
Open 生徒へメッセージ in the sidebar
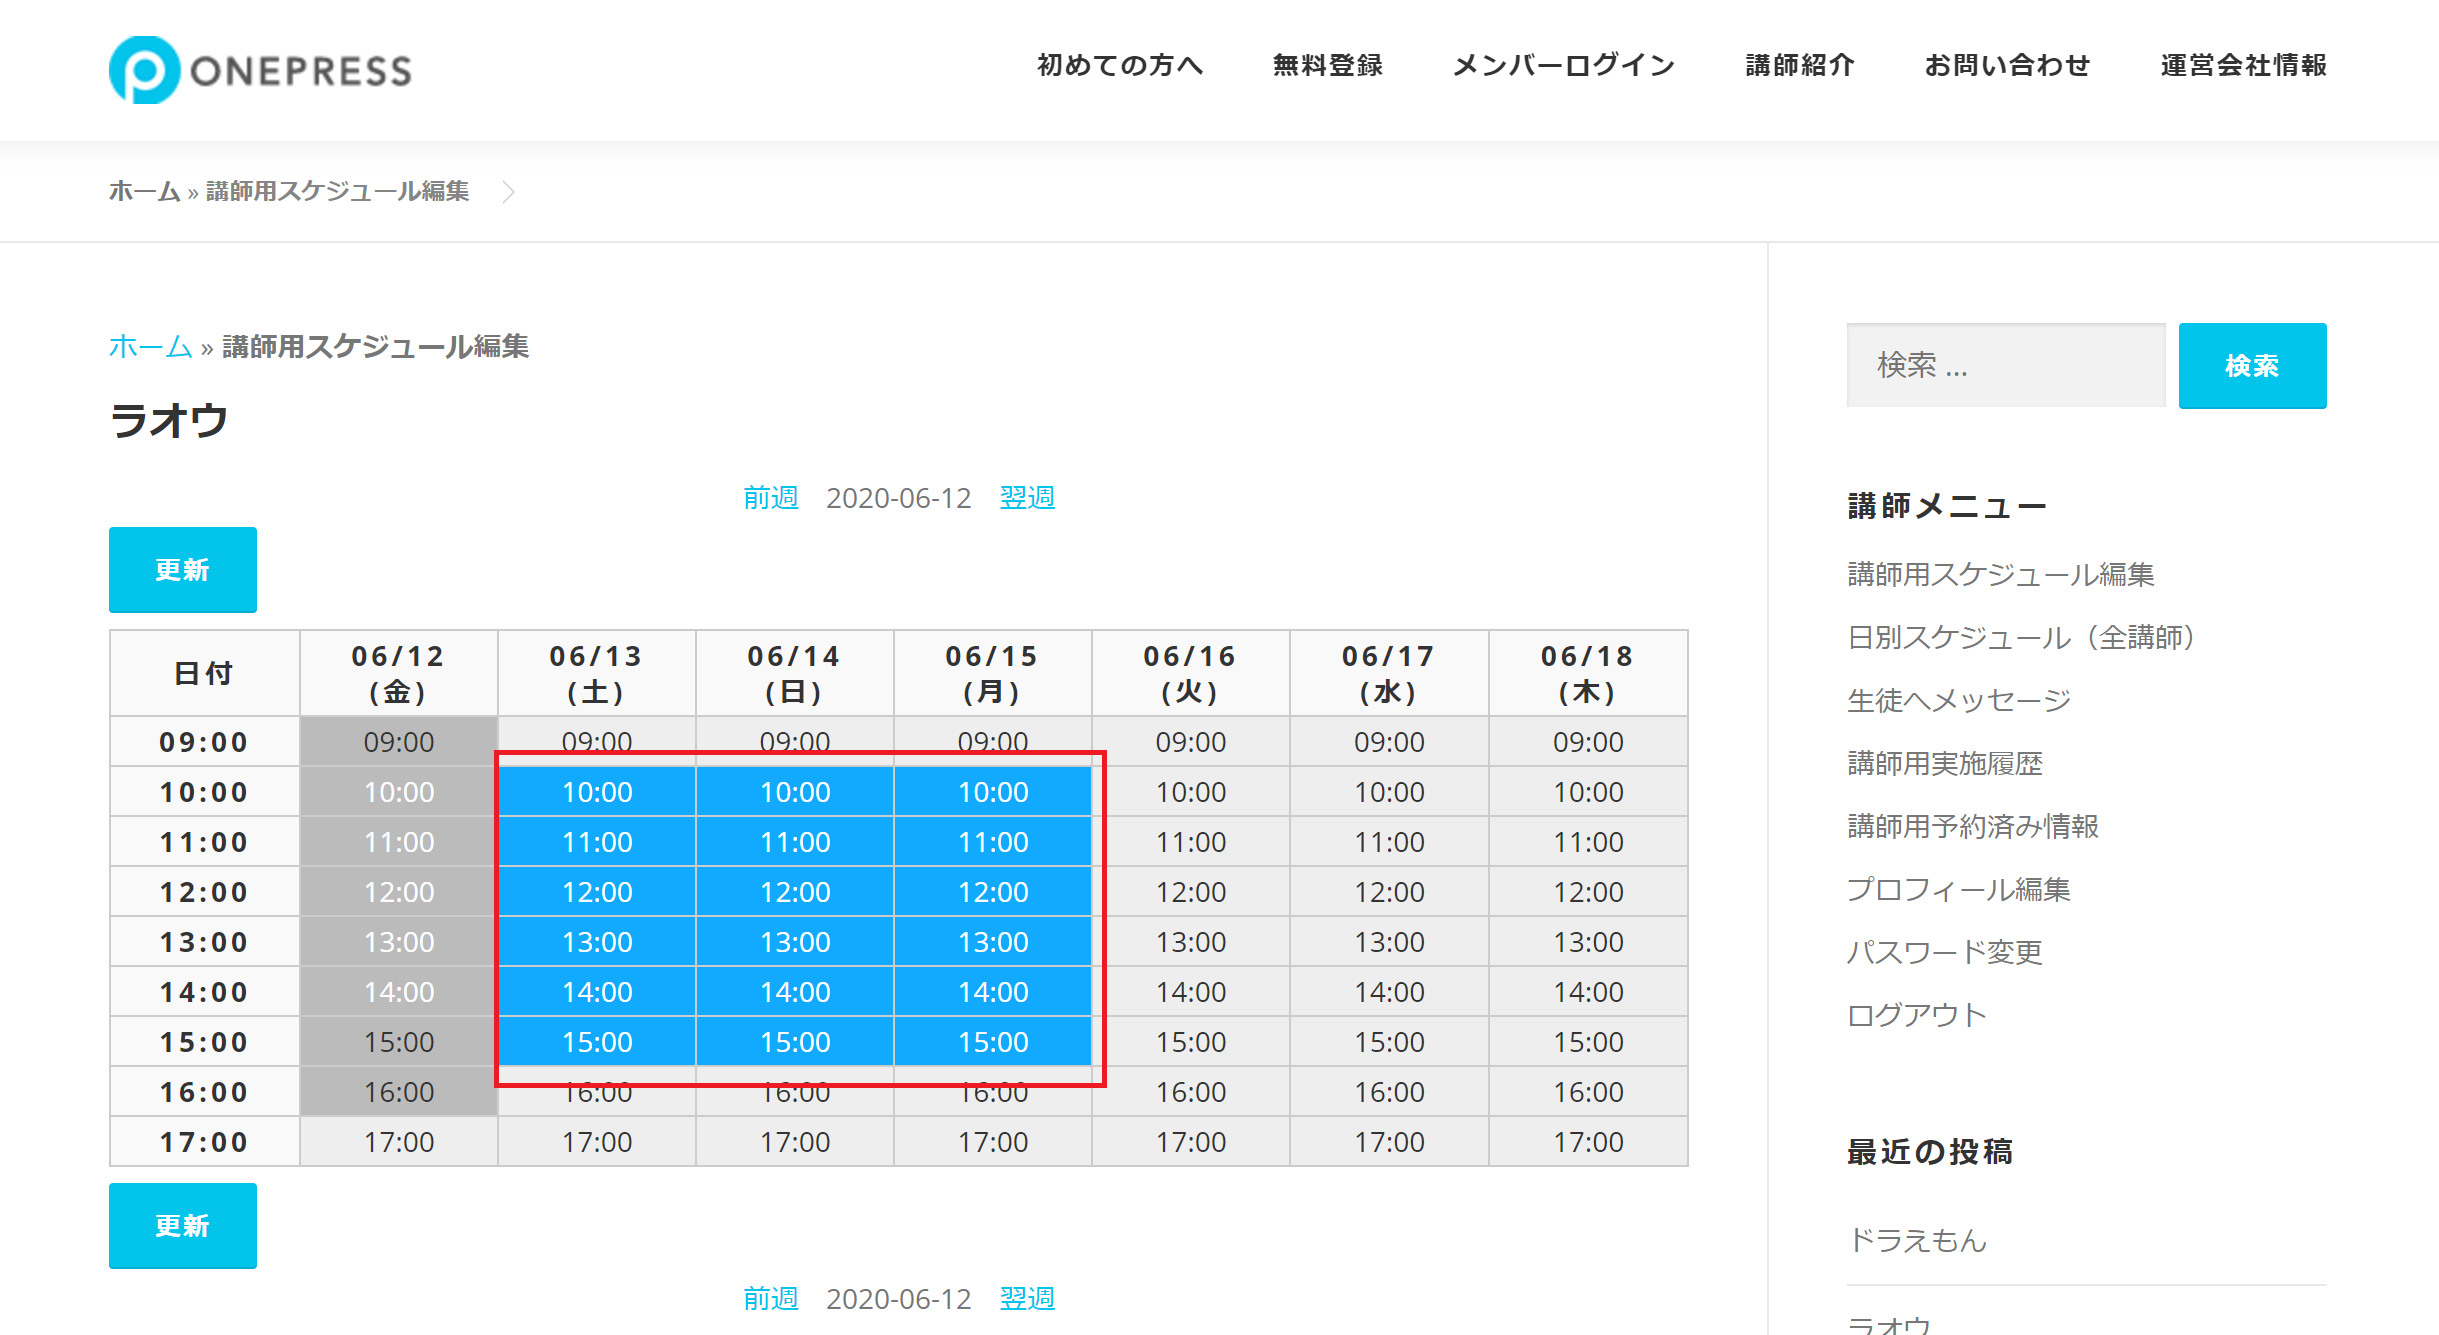click(x=1959, y=700)
